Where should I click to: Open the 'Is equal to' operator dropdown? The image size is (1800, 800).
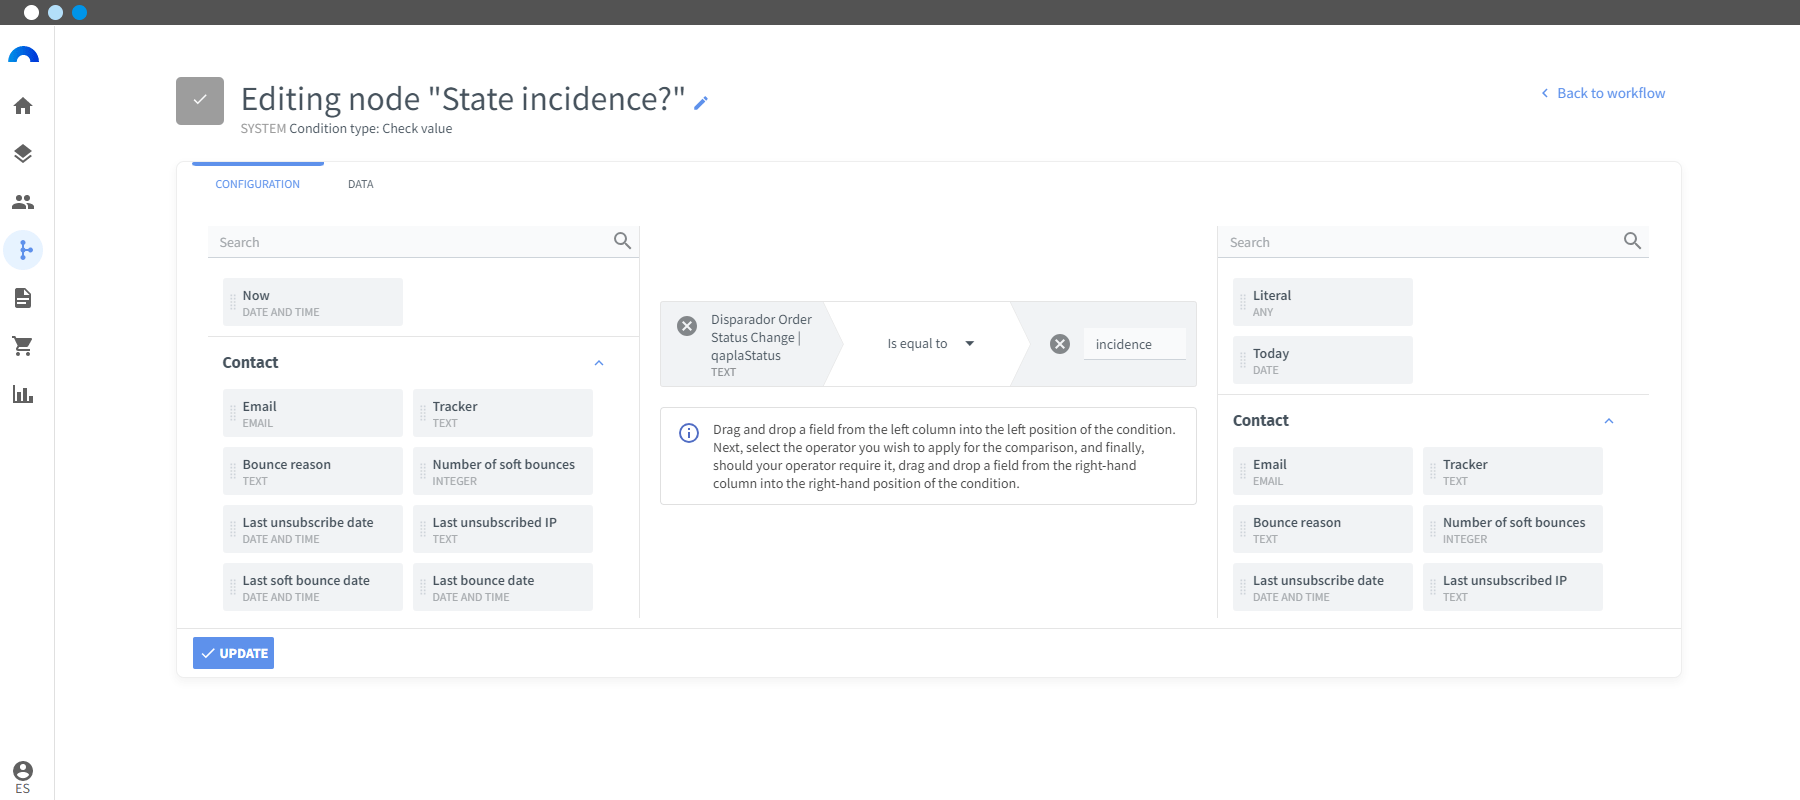[930, 344]
